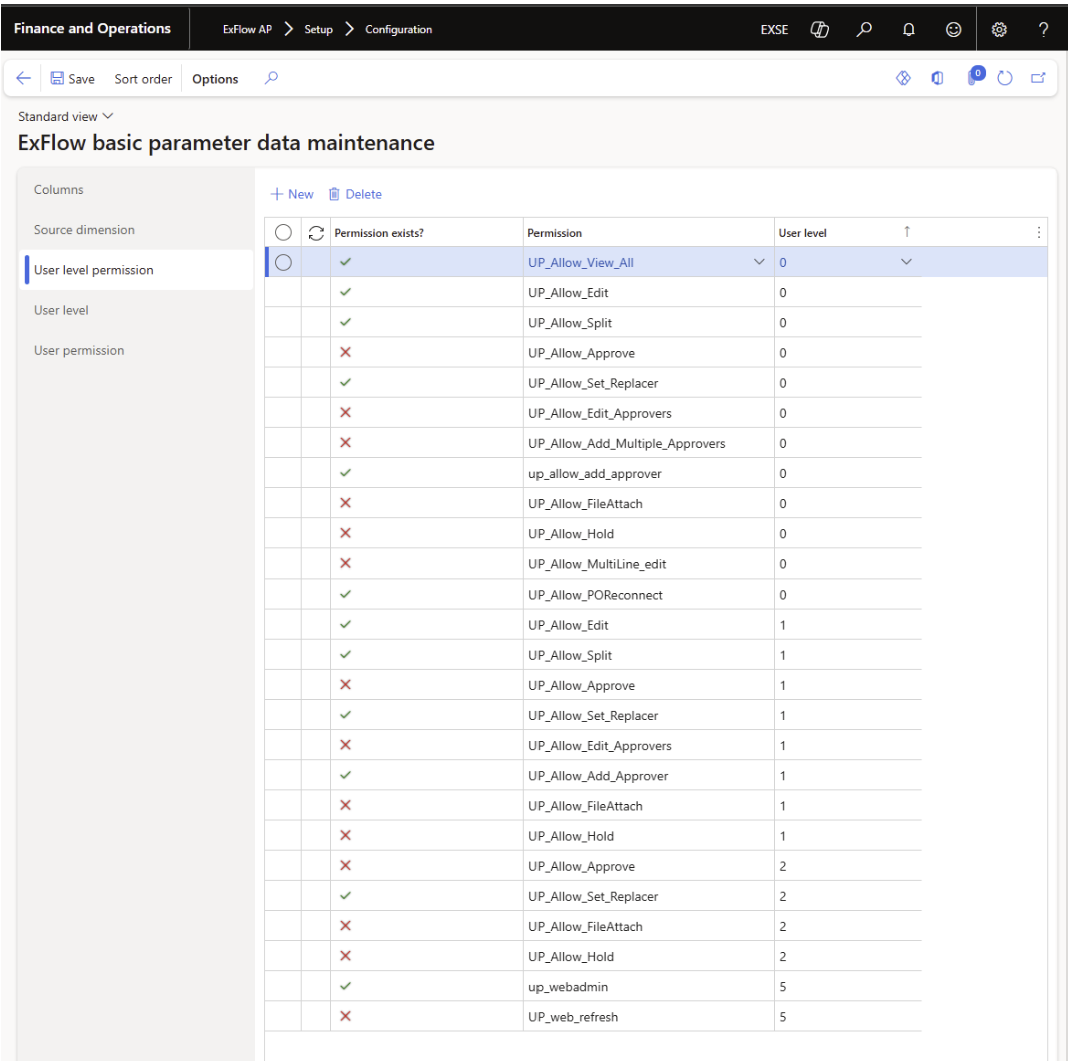Open the notifications bell
The image size is (1068, 1061).
[909, 29]
